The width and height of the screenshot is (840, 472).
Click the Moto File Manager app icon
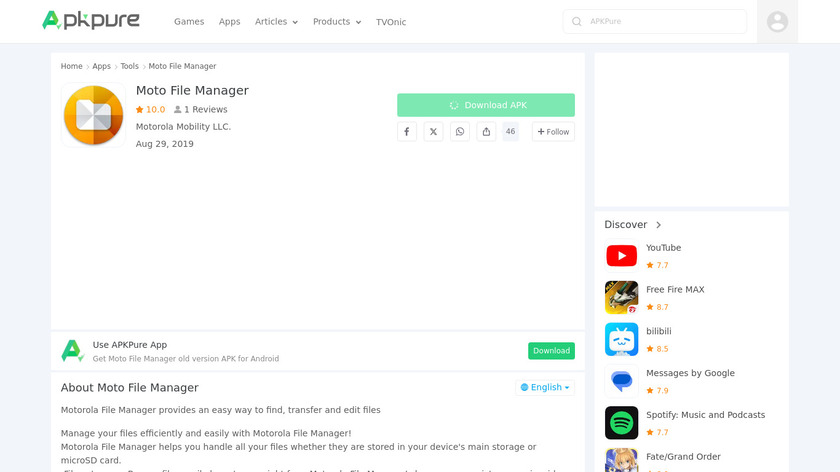point(93,115)
